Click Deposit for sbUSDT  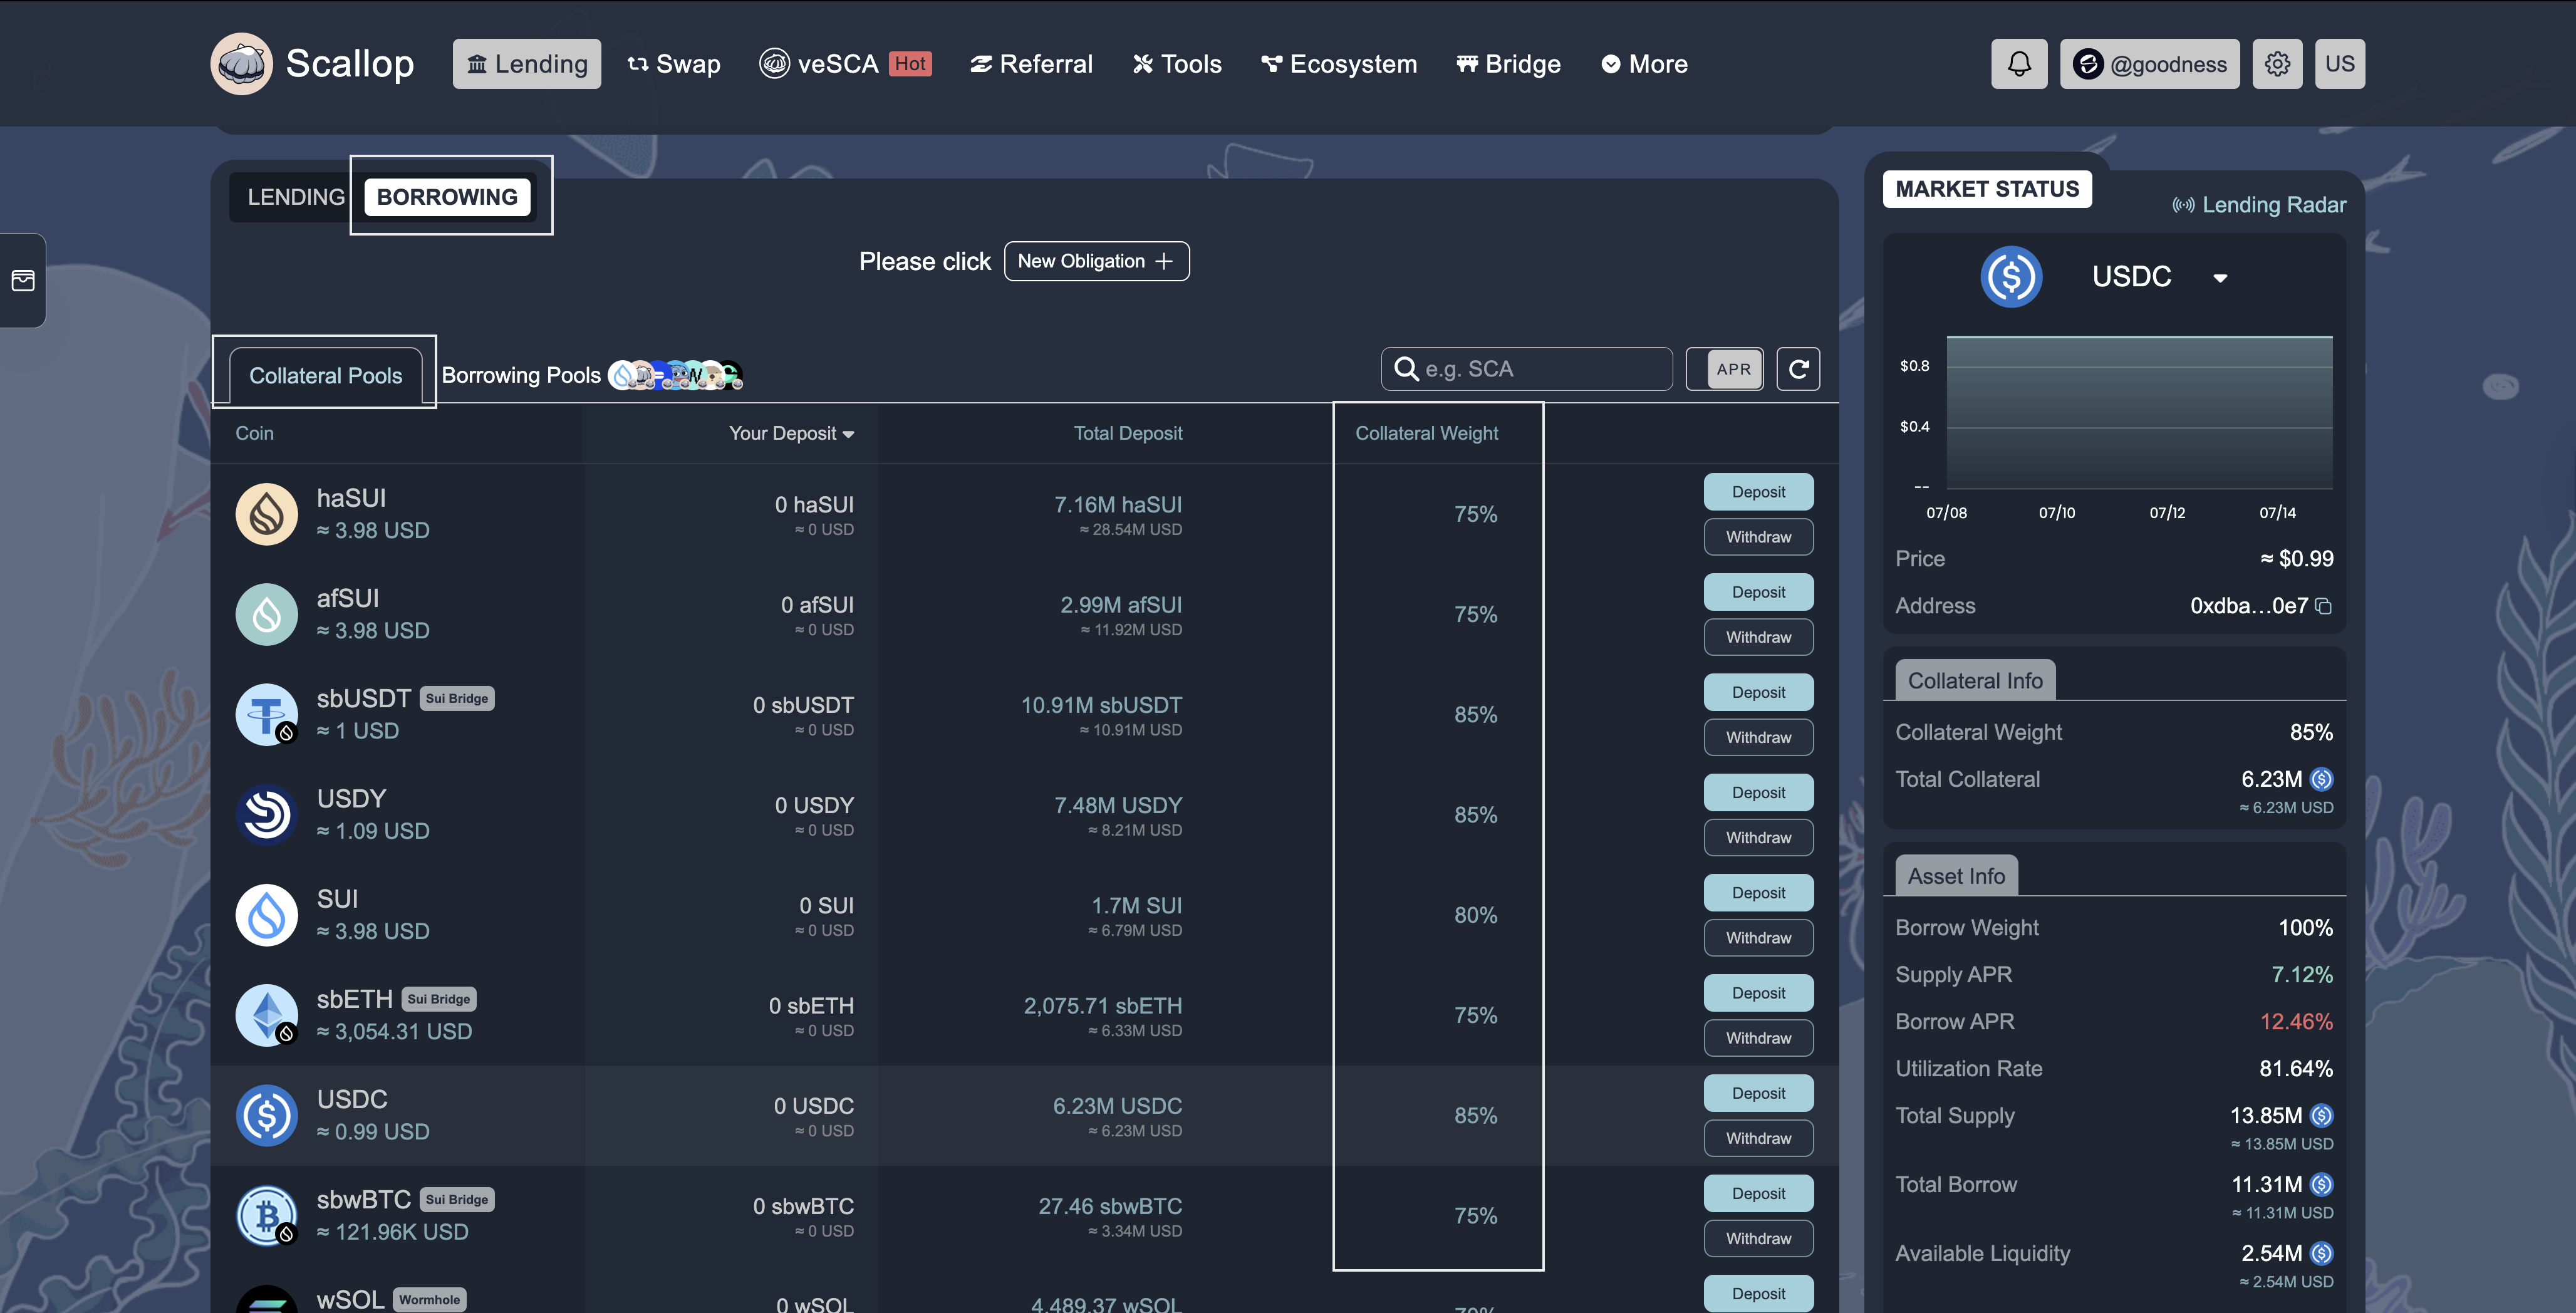1758,692
